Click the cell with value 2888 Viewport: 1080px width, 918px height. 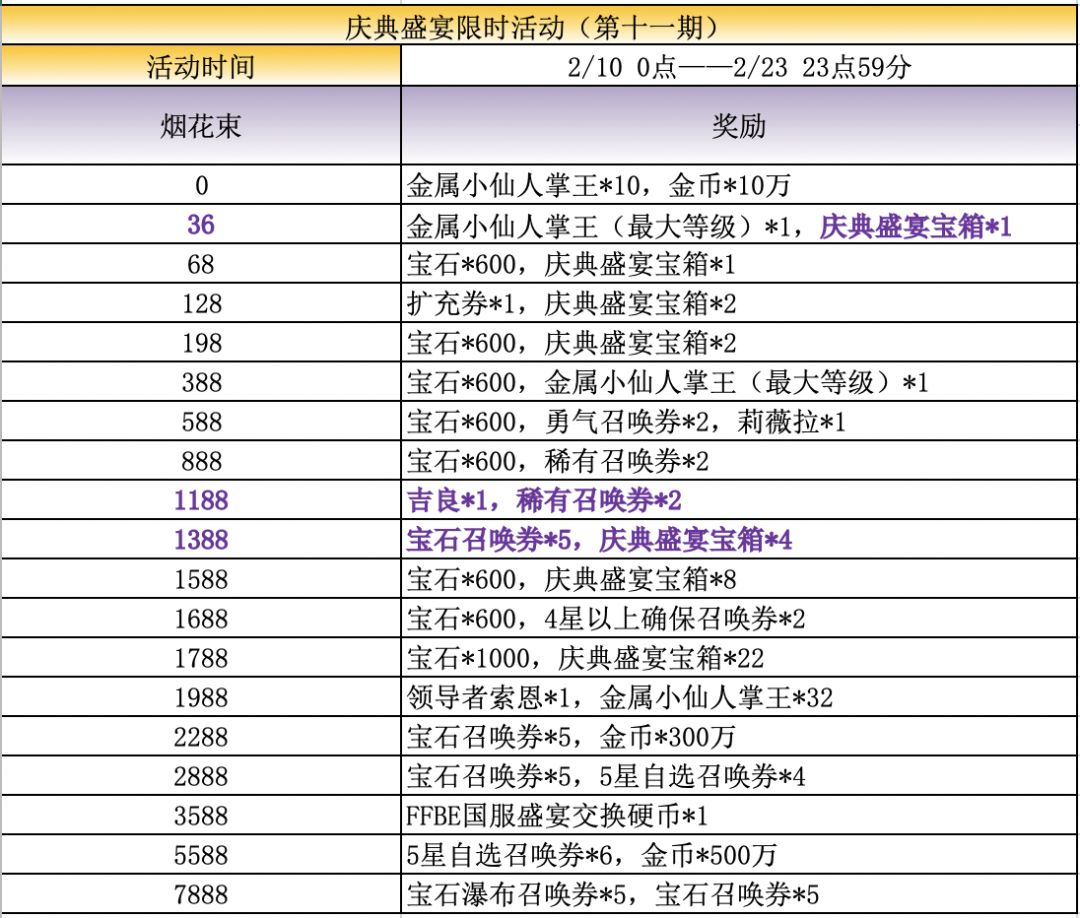tap(200, 777)
